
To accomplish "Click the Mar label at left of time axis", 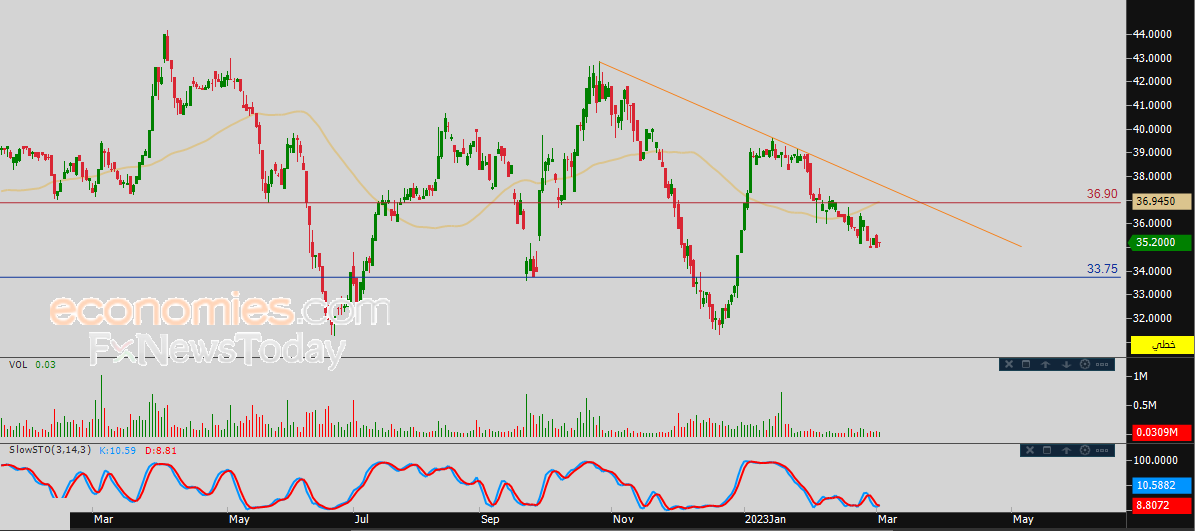I will click(x=103, y=520).
